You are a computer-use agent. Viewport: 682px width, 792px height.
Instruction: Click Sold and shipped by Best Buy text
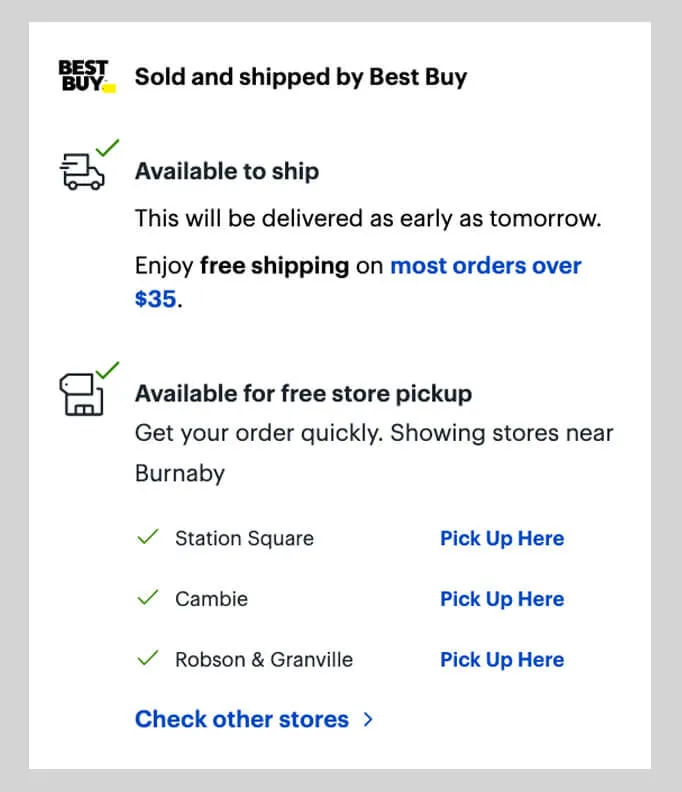pyautogui.click(x=300, y=76)
